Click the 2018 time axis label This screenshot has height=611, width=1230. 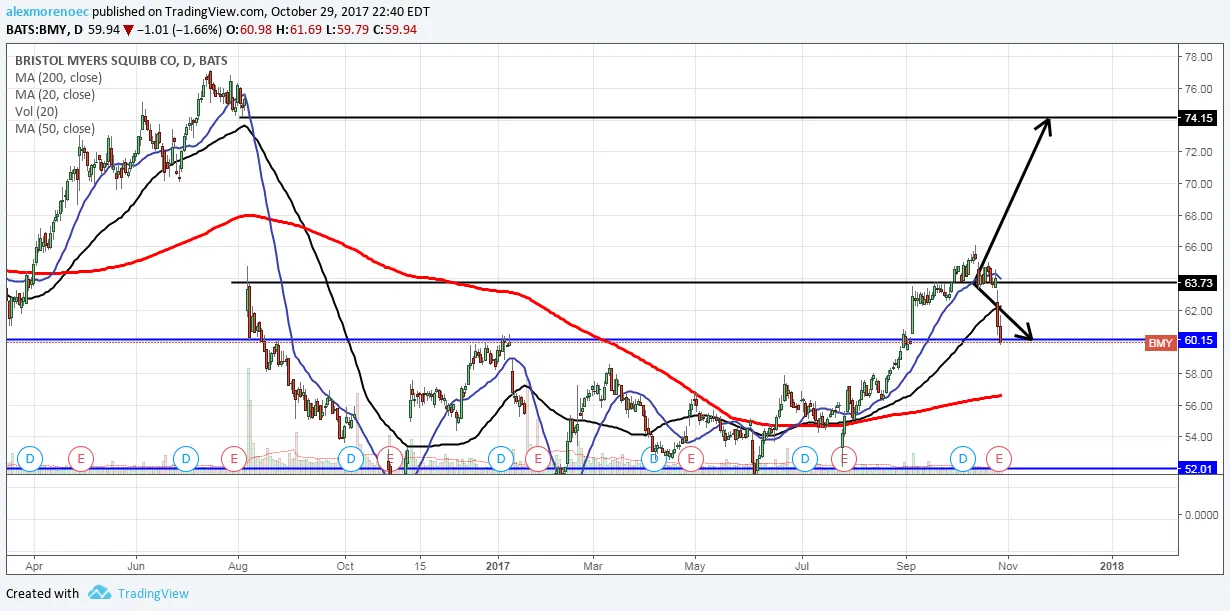1111,565
